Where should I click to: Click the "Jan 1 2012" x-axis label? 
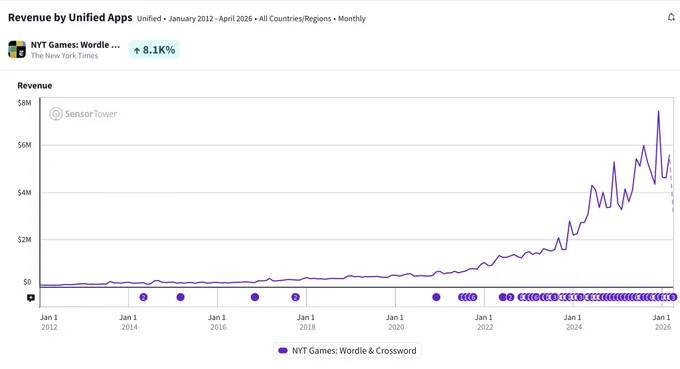point(49,322)
